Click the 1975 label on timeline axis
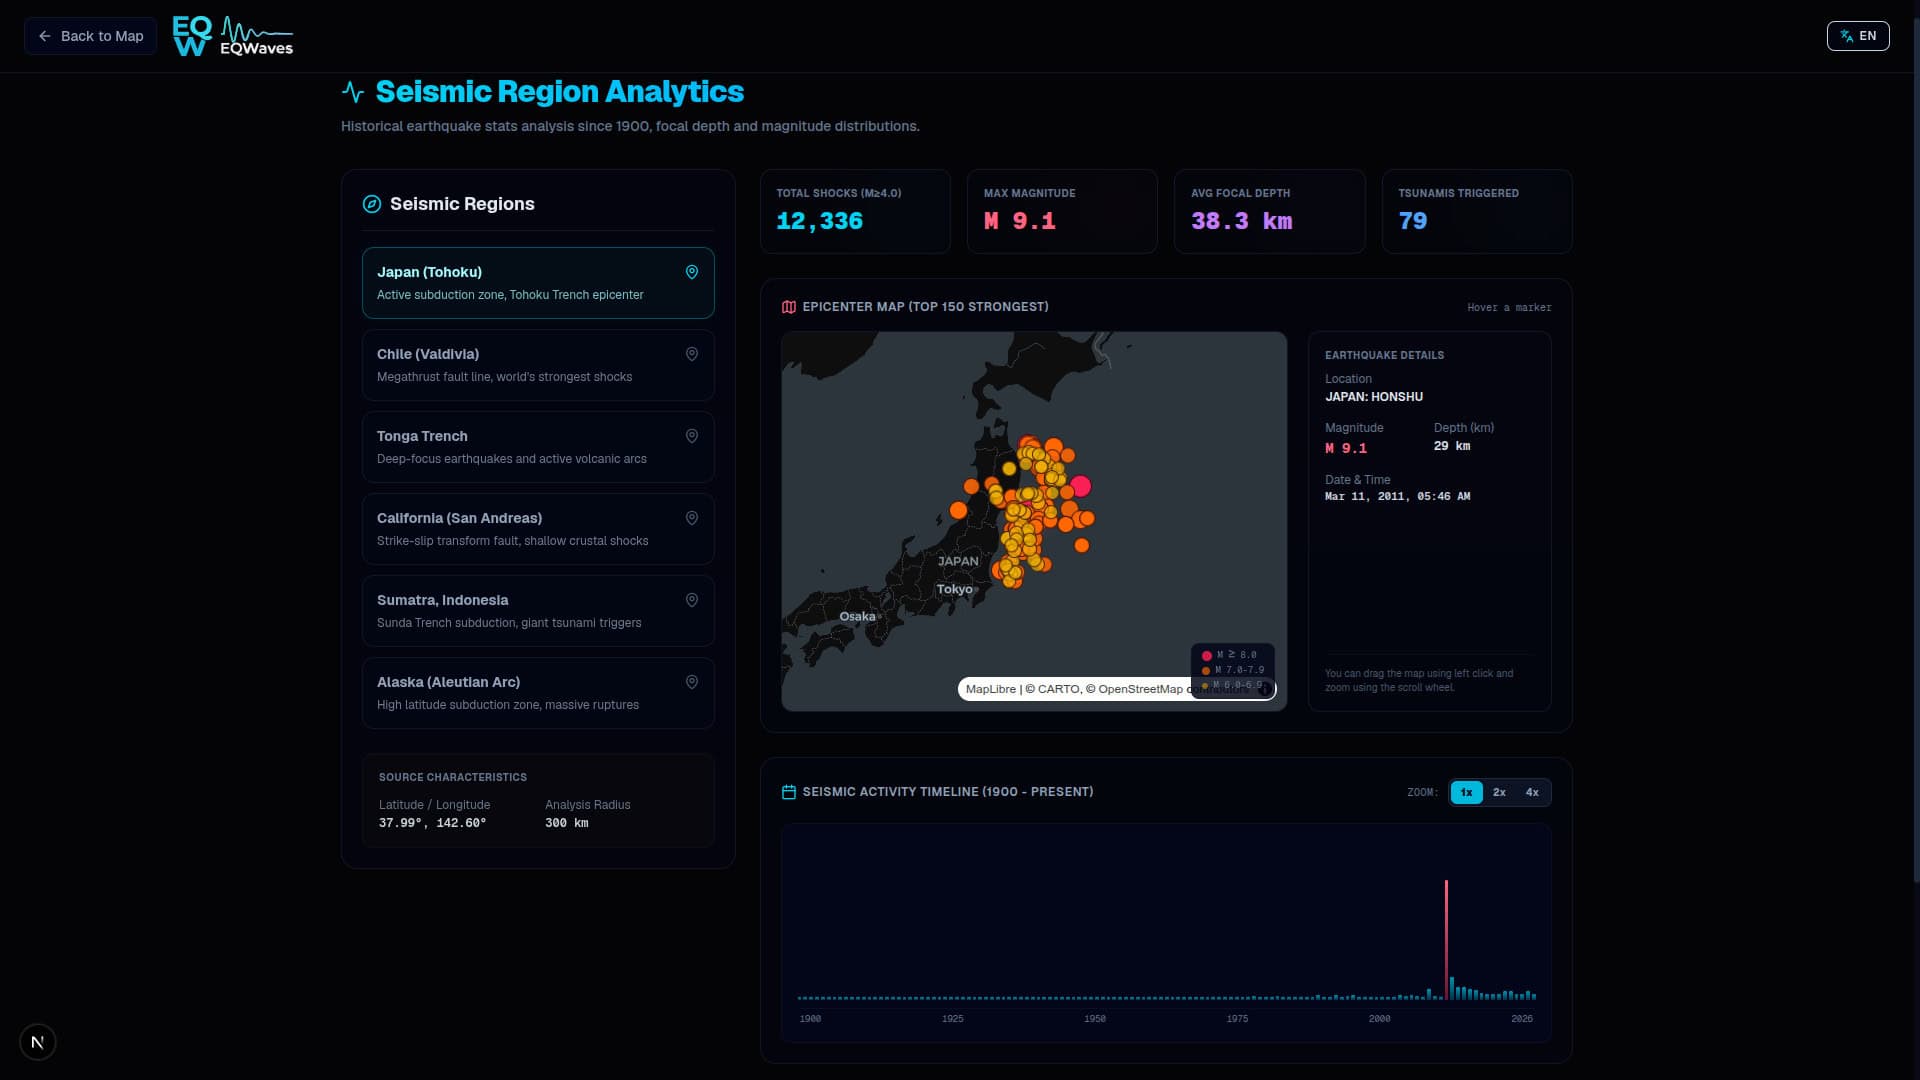Screen dimensions: 1920x1080 coord(1237,1019)
